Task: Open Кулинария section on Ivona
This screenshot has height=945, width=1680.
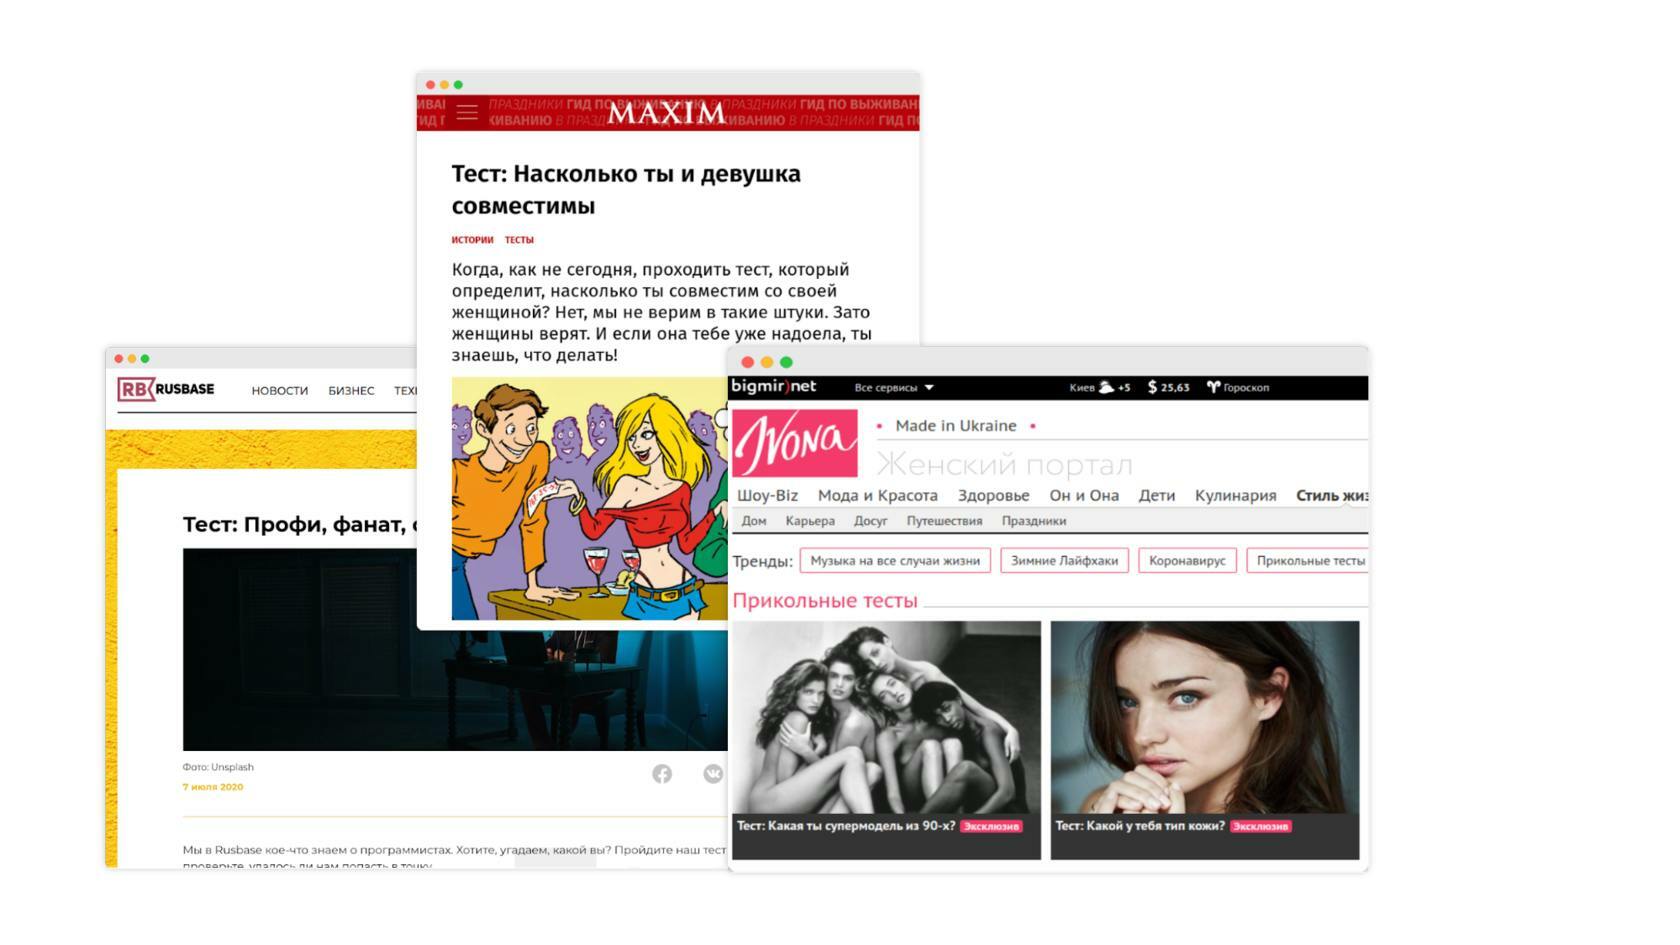Action: point(1235,495)
